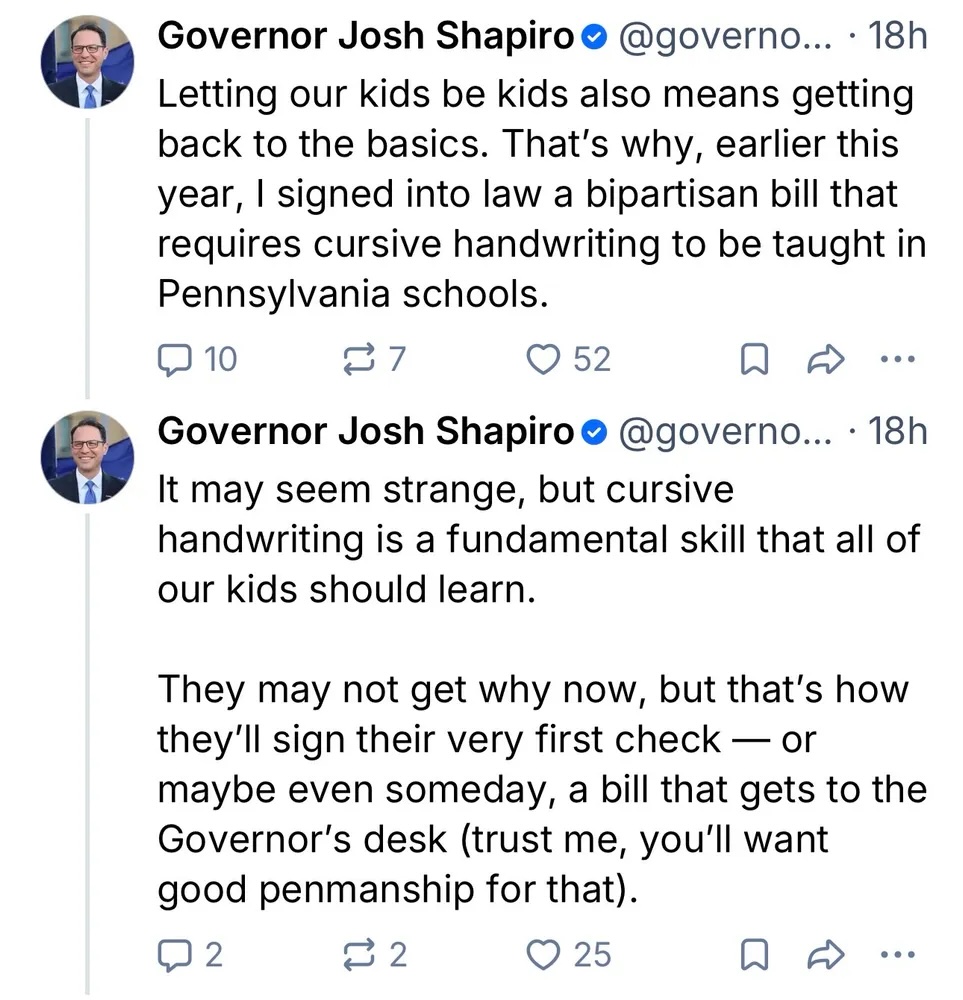Open the 18h timestamp on the first post
963x1000 pixels.
[x=898, y=36]
